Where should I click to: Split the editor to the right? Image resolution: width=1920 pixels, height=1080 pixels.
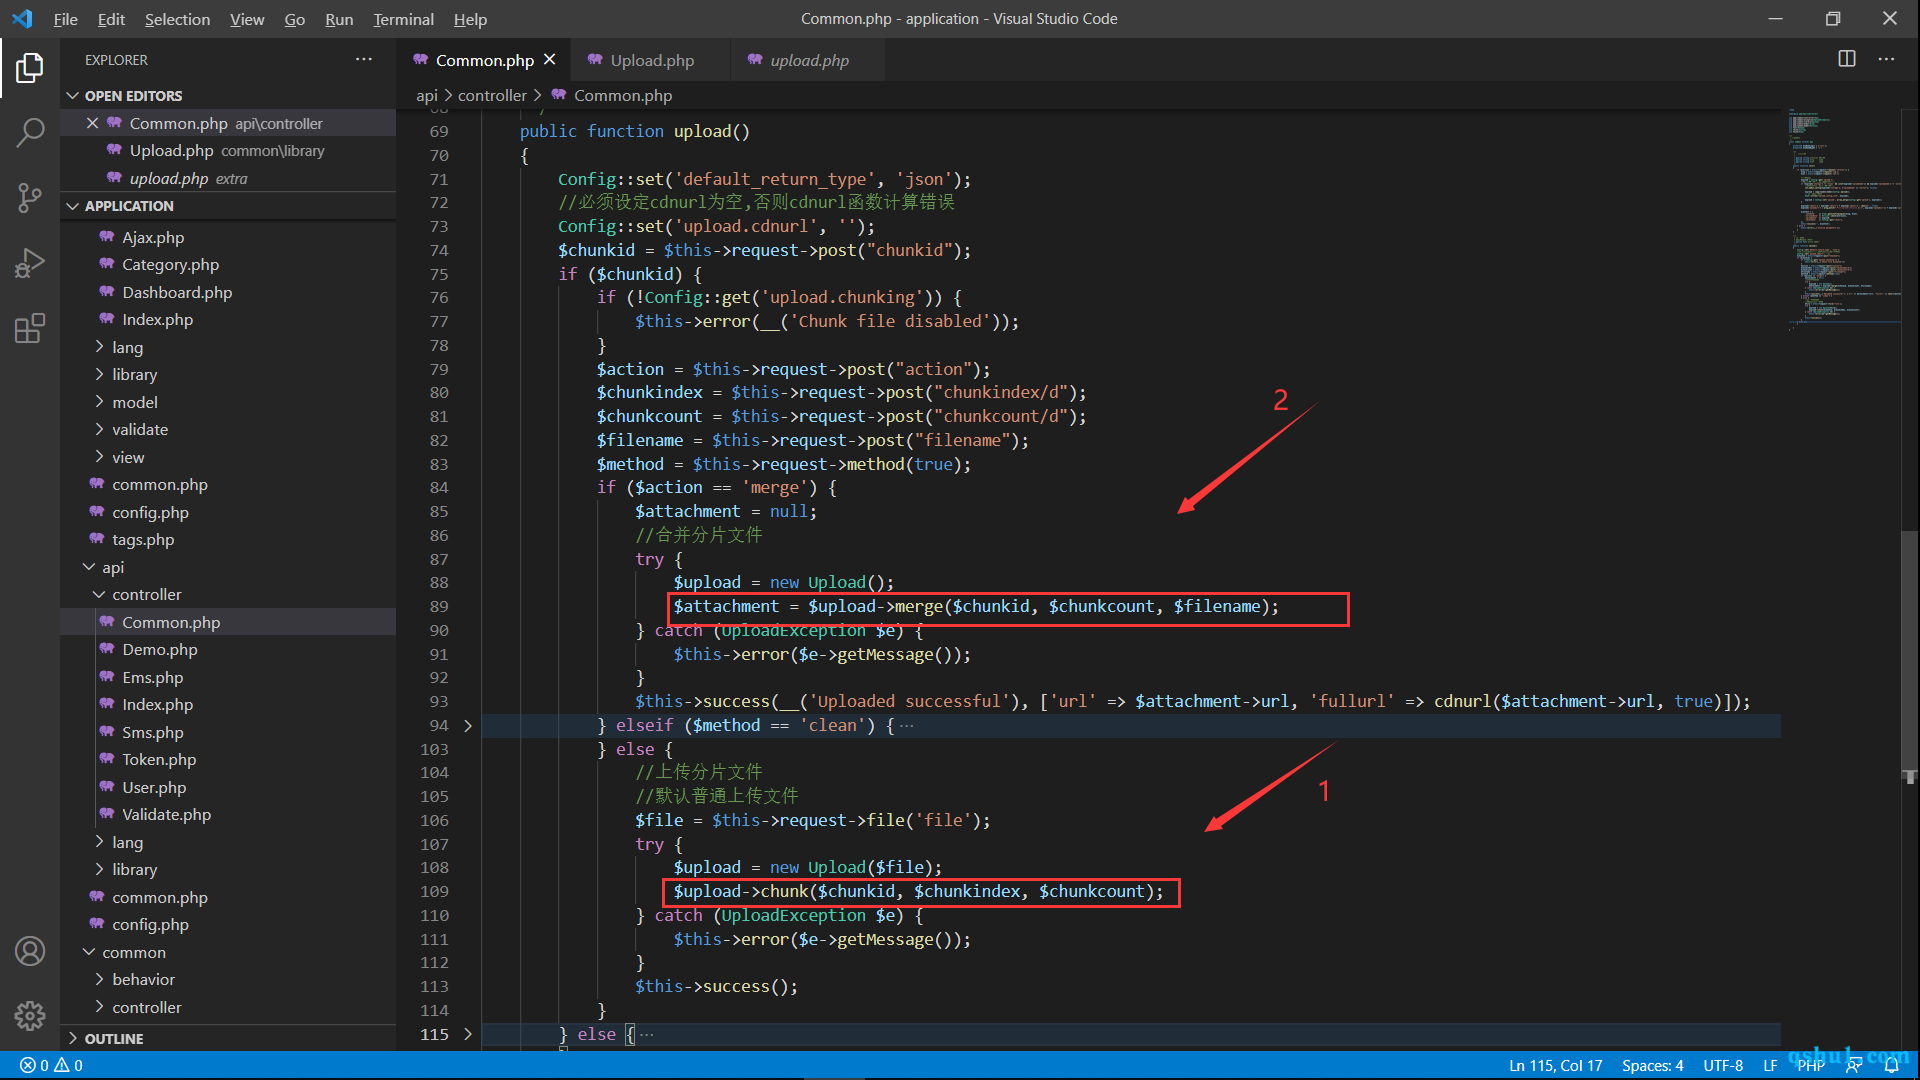click(x=1847, y=59)
